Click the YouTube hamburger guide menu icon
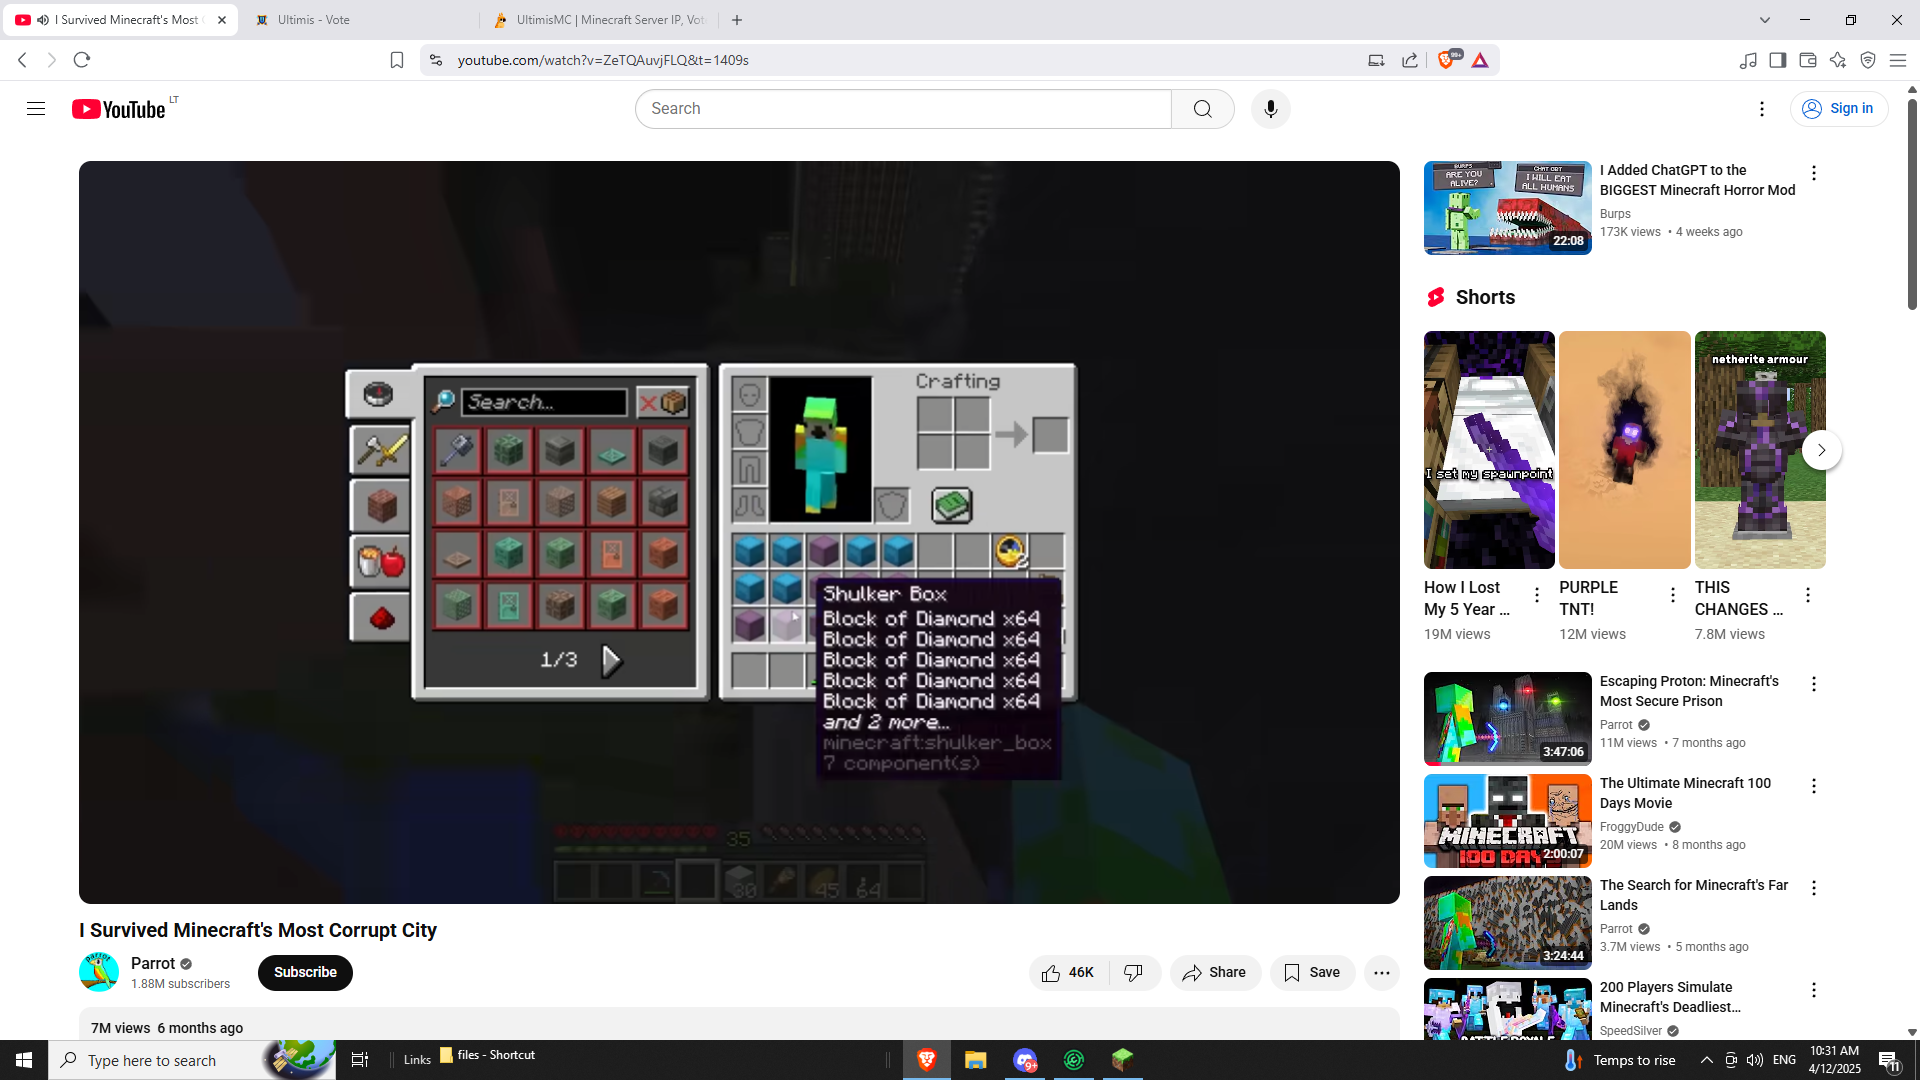Screen dimensions: 1920x1080 point(36,109)
